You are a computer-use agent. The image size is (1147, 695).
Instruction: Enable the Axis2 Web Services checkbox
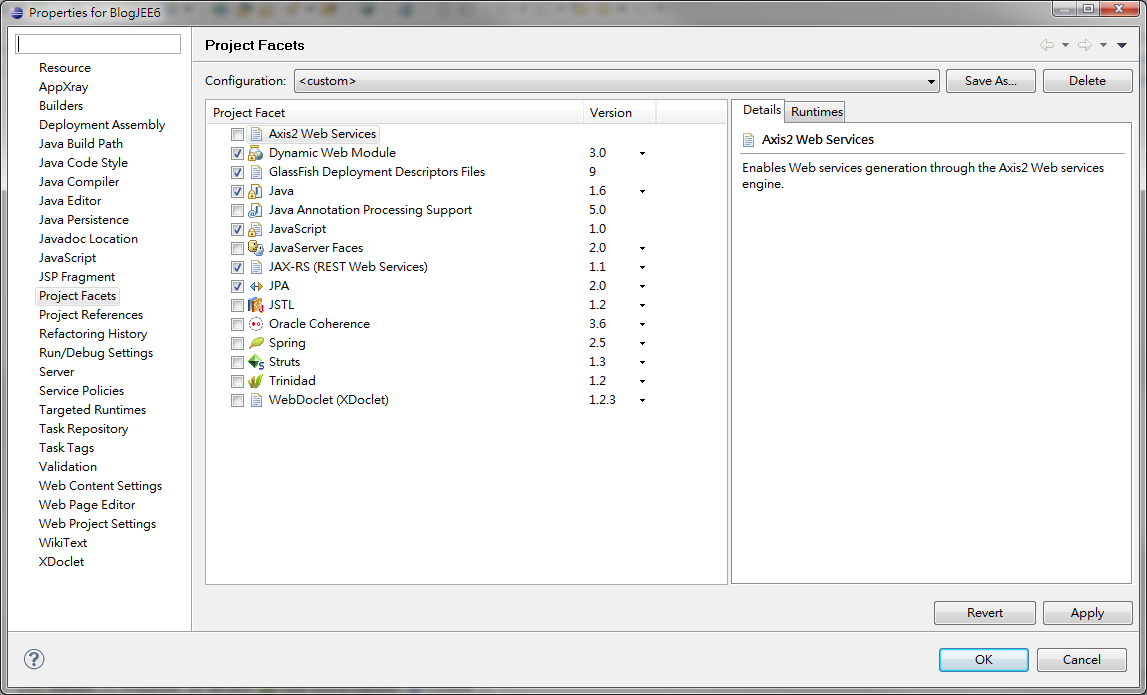pyautogui.click(x=237, y=135)
